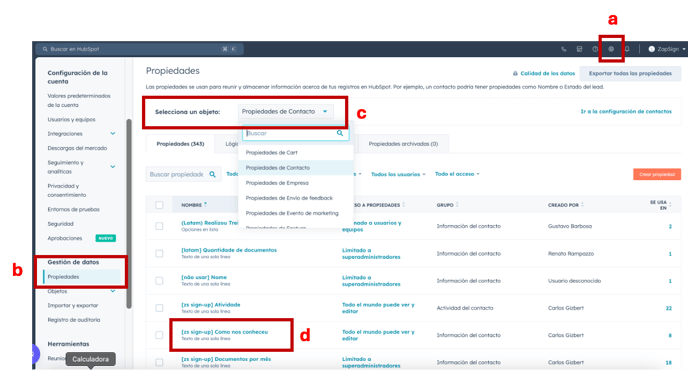Expand the Integraciones sidebar section
Screen dimensions: 688x370
tap(113, 133)
